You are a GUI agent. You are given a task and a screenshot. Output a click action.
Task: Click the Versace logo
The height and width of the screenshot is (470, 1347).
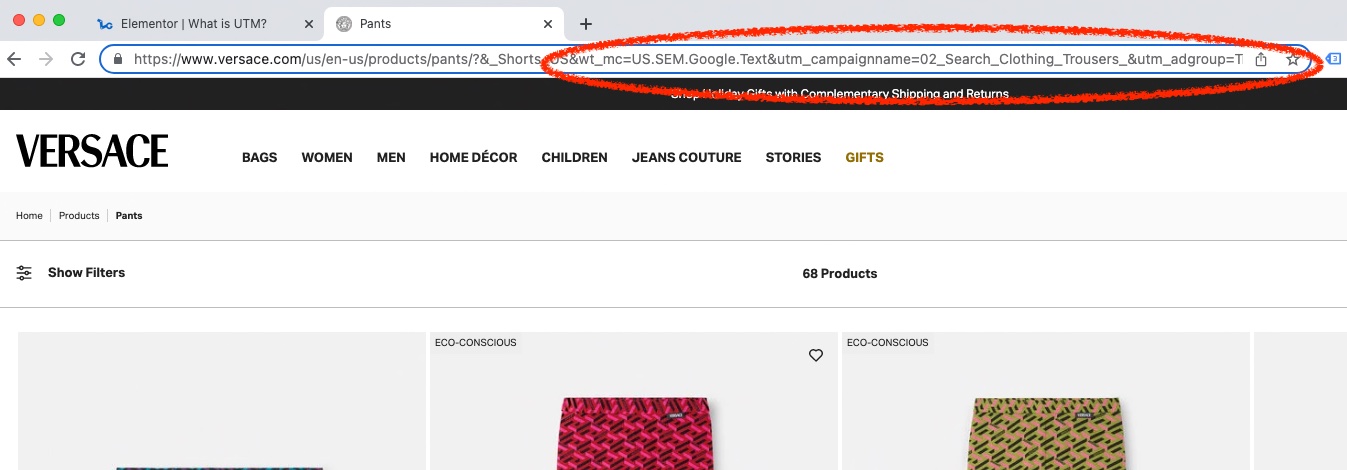(x=92, y=151)
